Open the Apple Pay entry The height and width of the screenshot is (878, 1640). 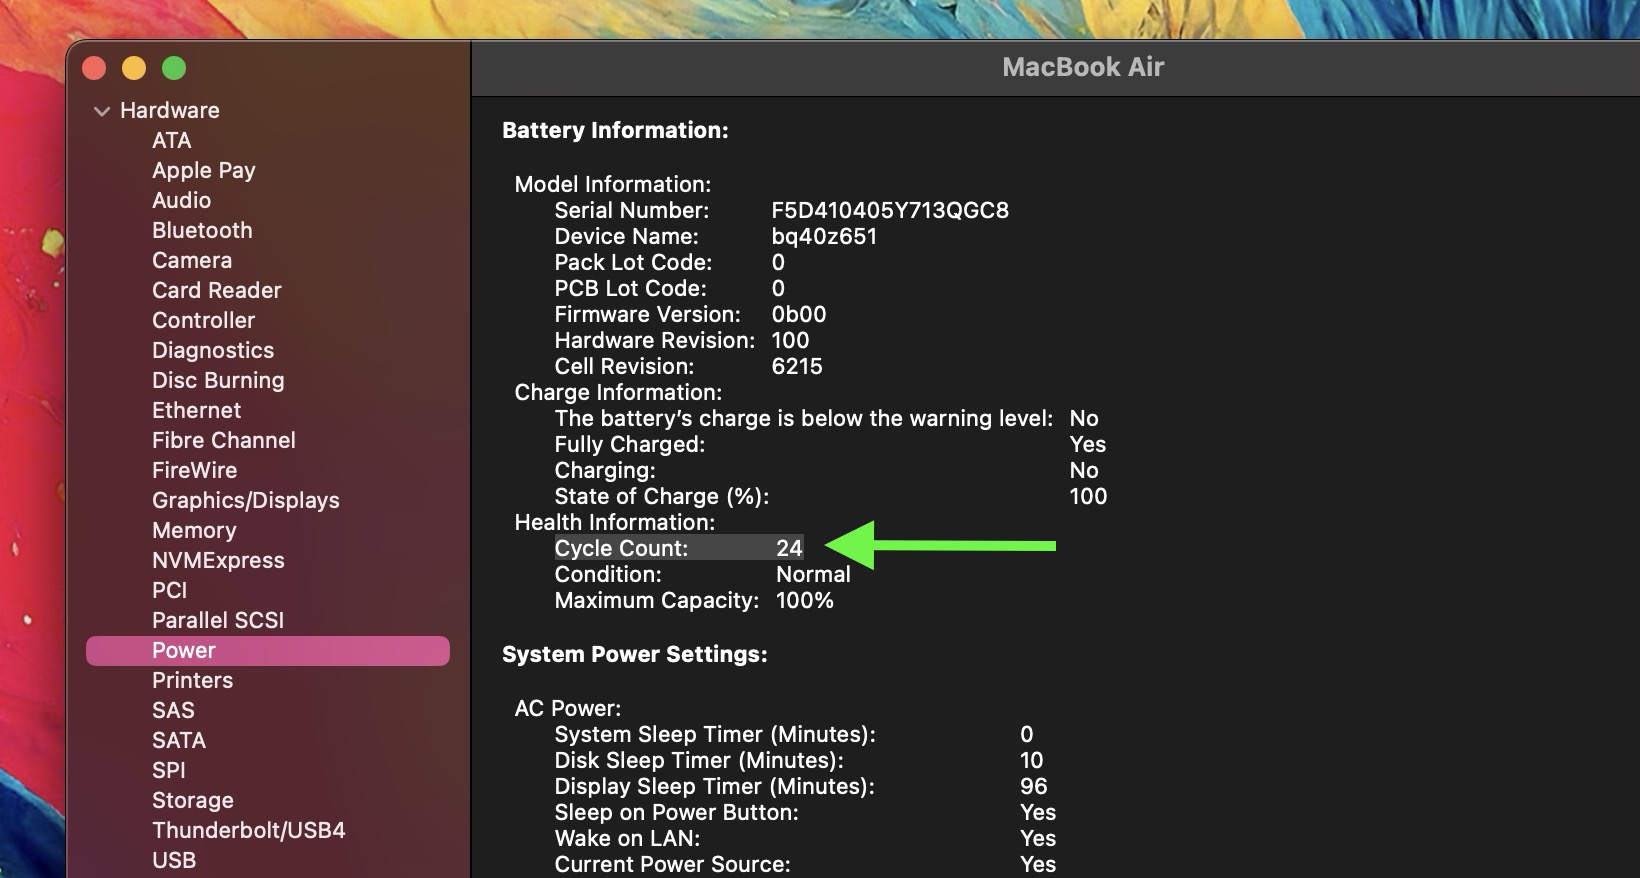point(203,170)
